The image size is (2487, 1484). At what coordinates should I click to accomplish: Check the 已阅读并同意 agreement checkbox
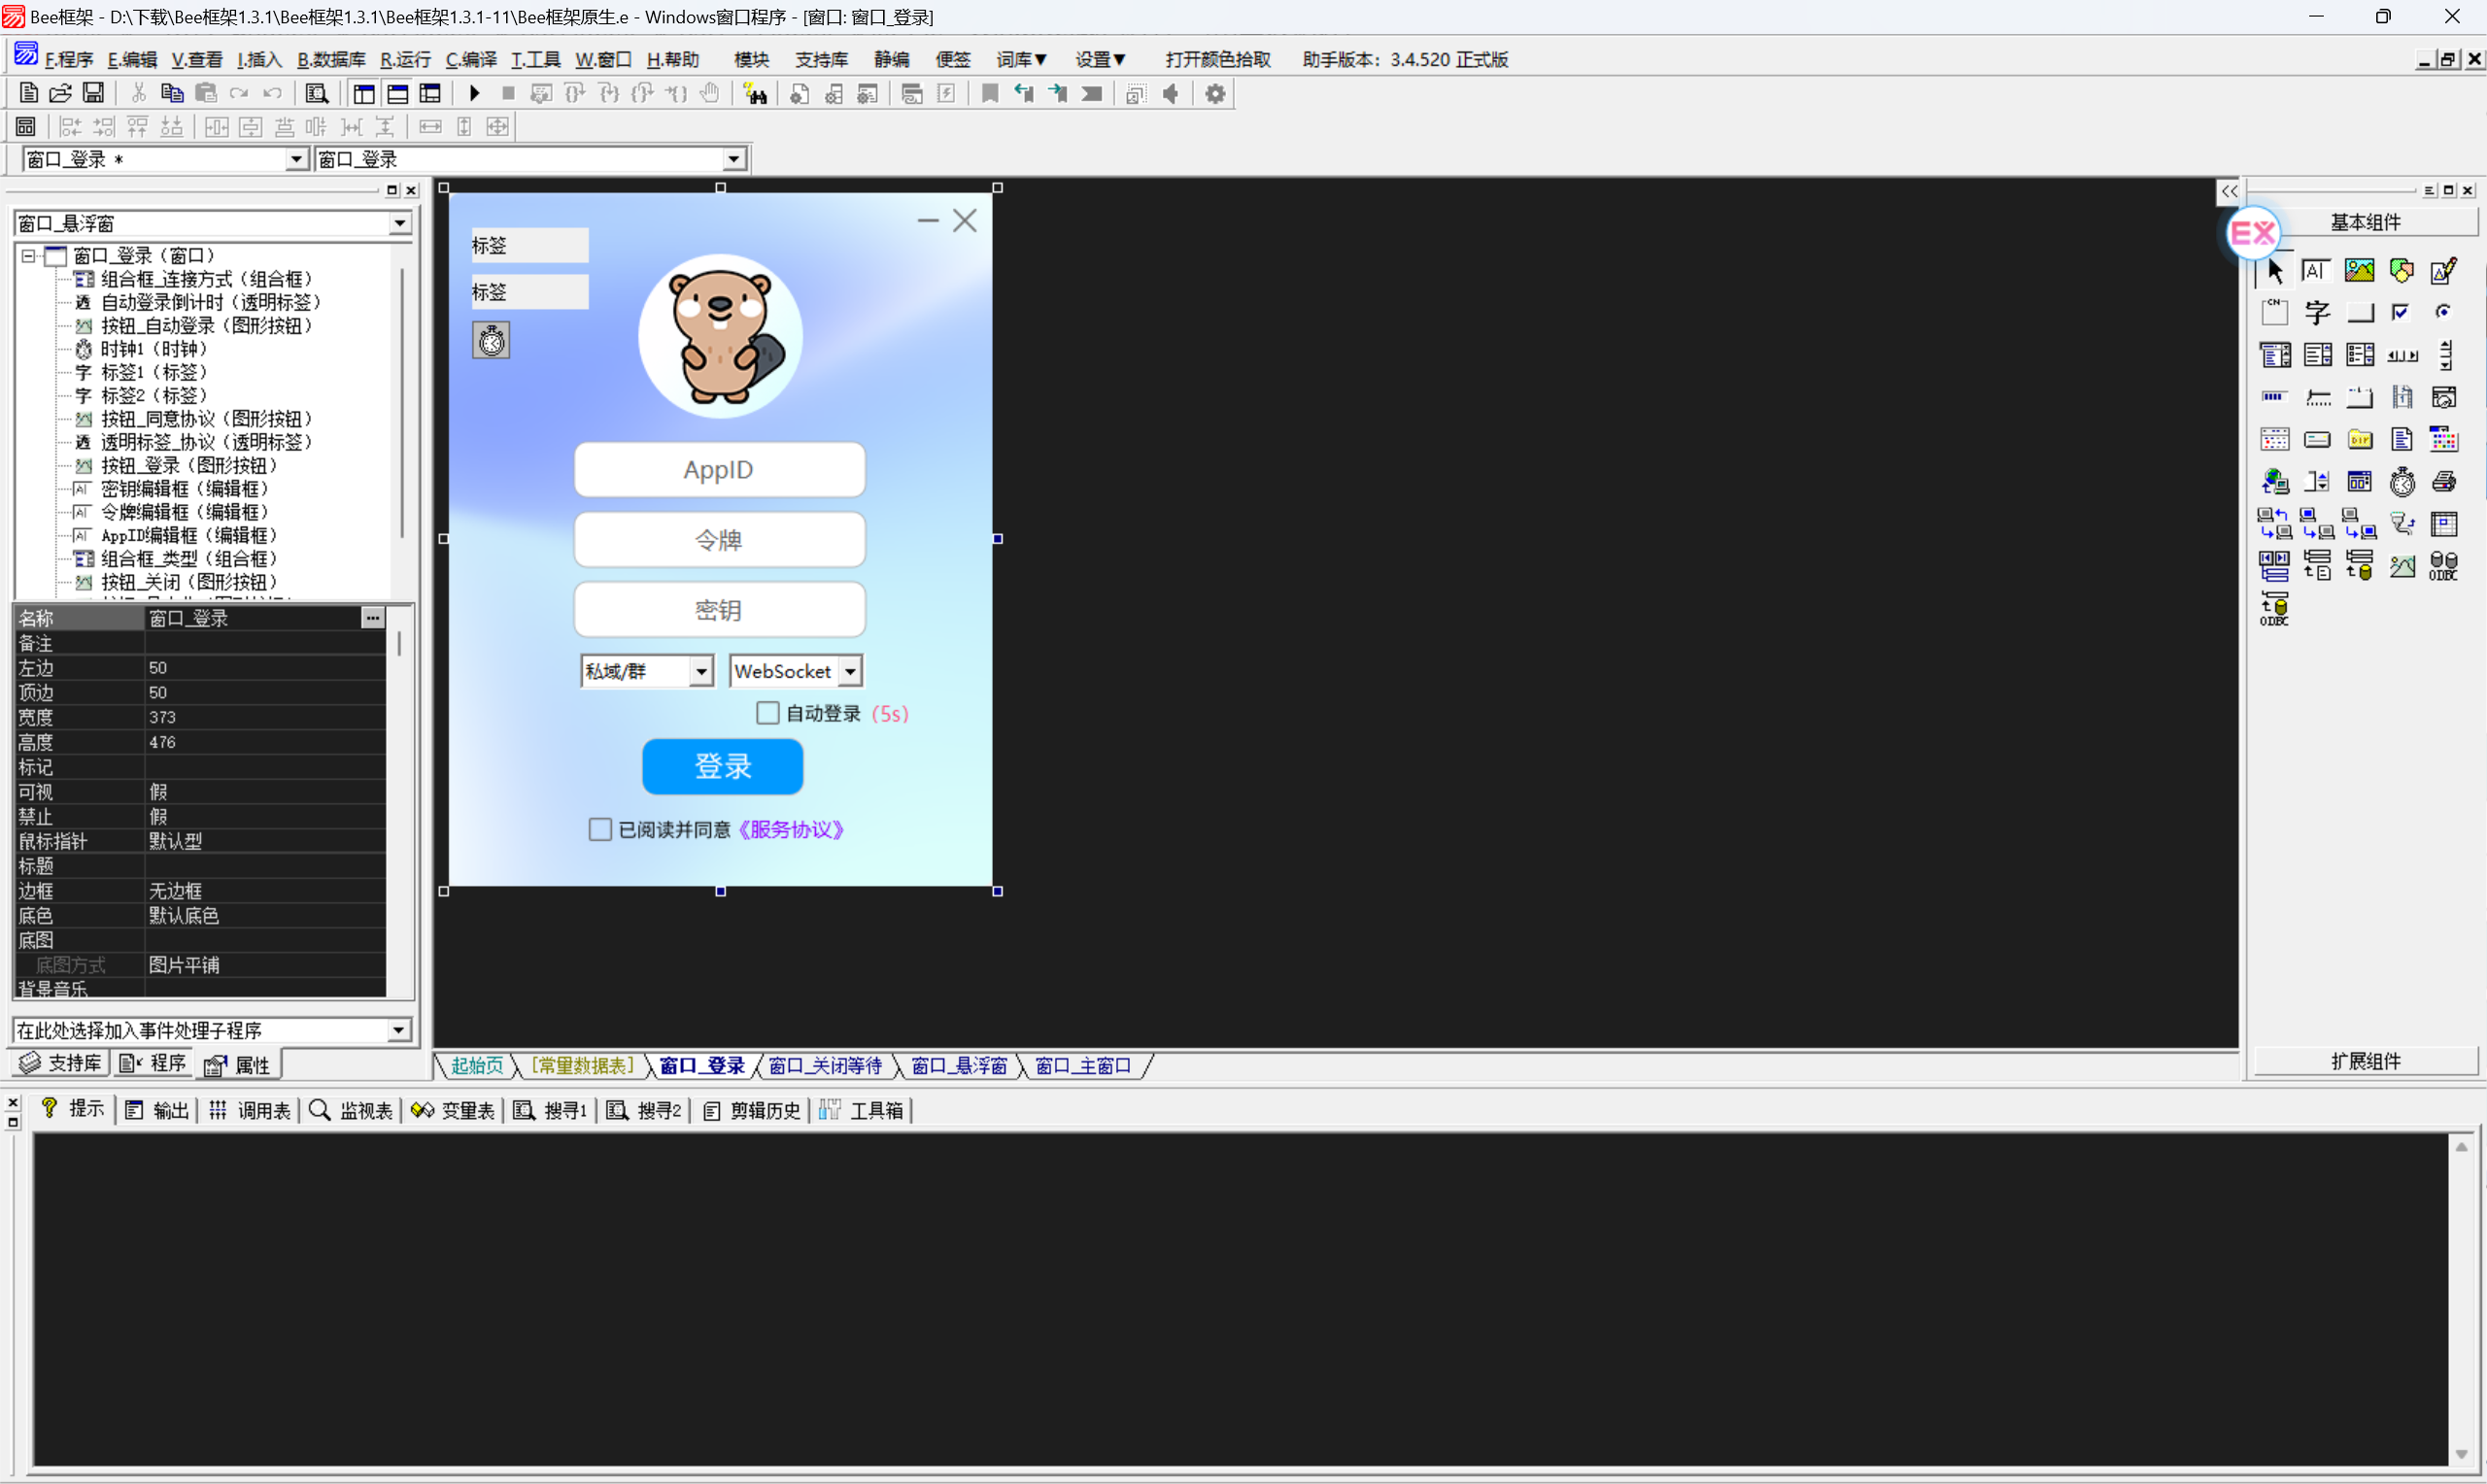[x=600, y=829]
